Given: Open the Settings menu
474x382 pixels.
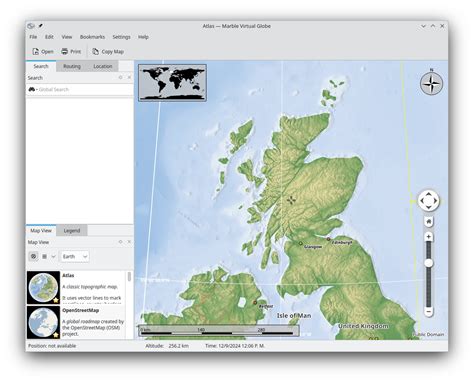Looking at the screenshot, I should [121, 37].
